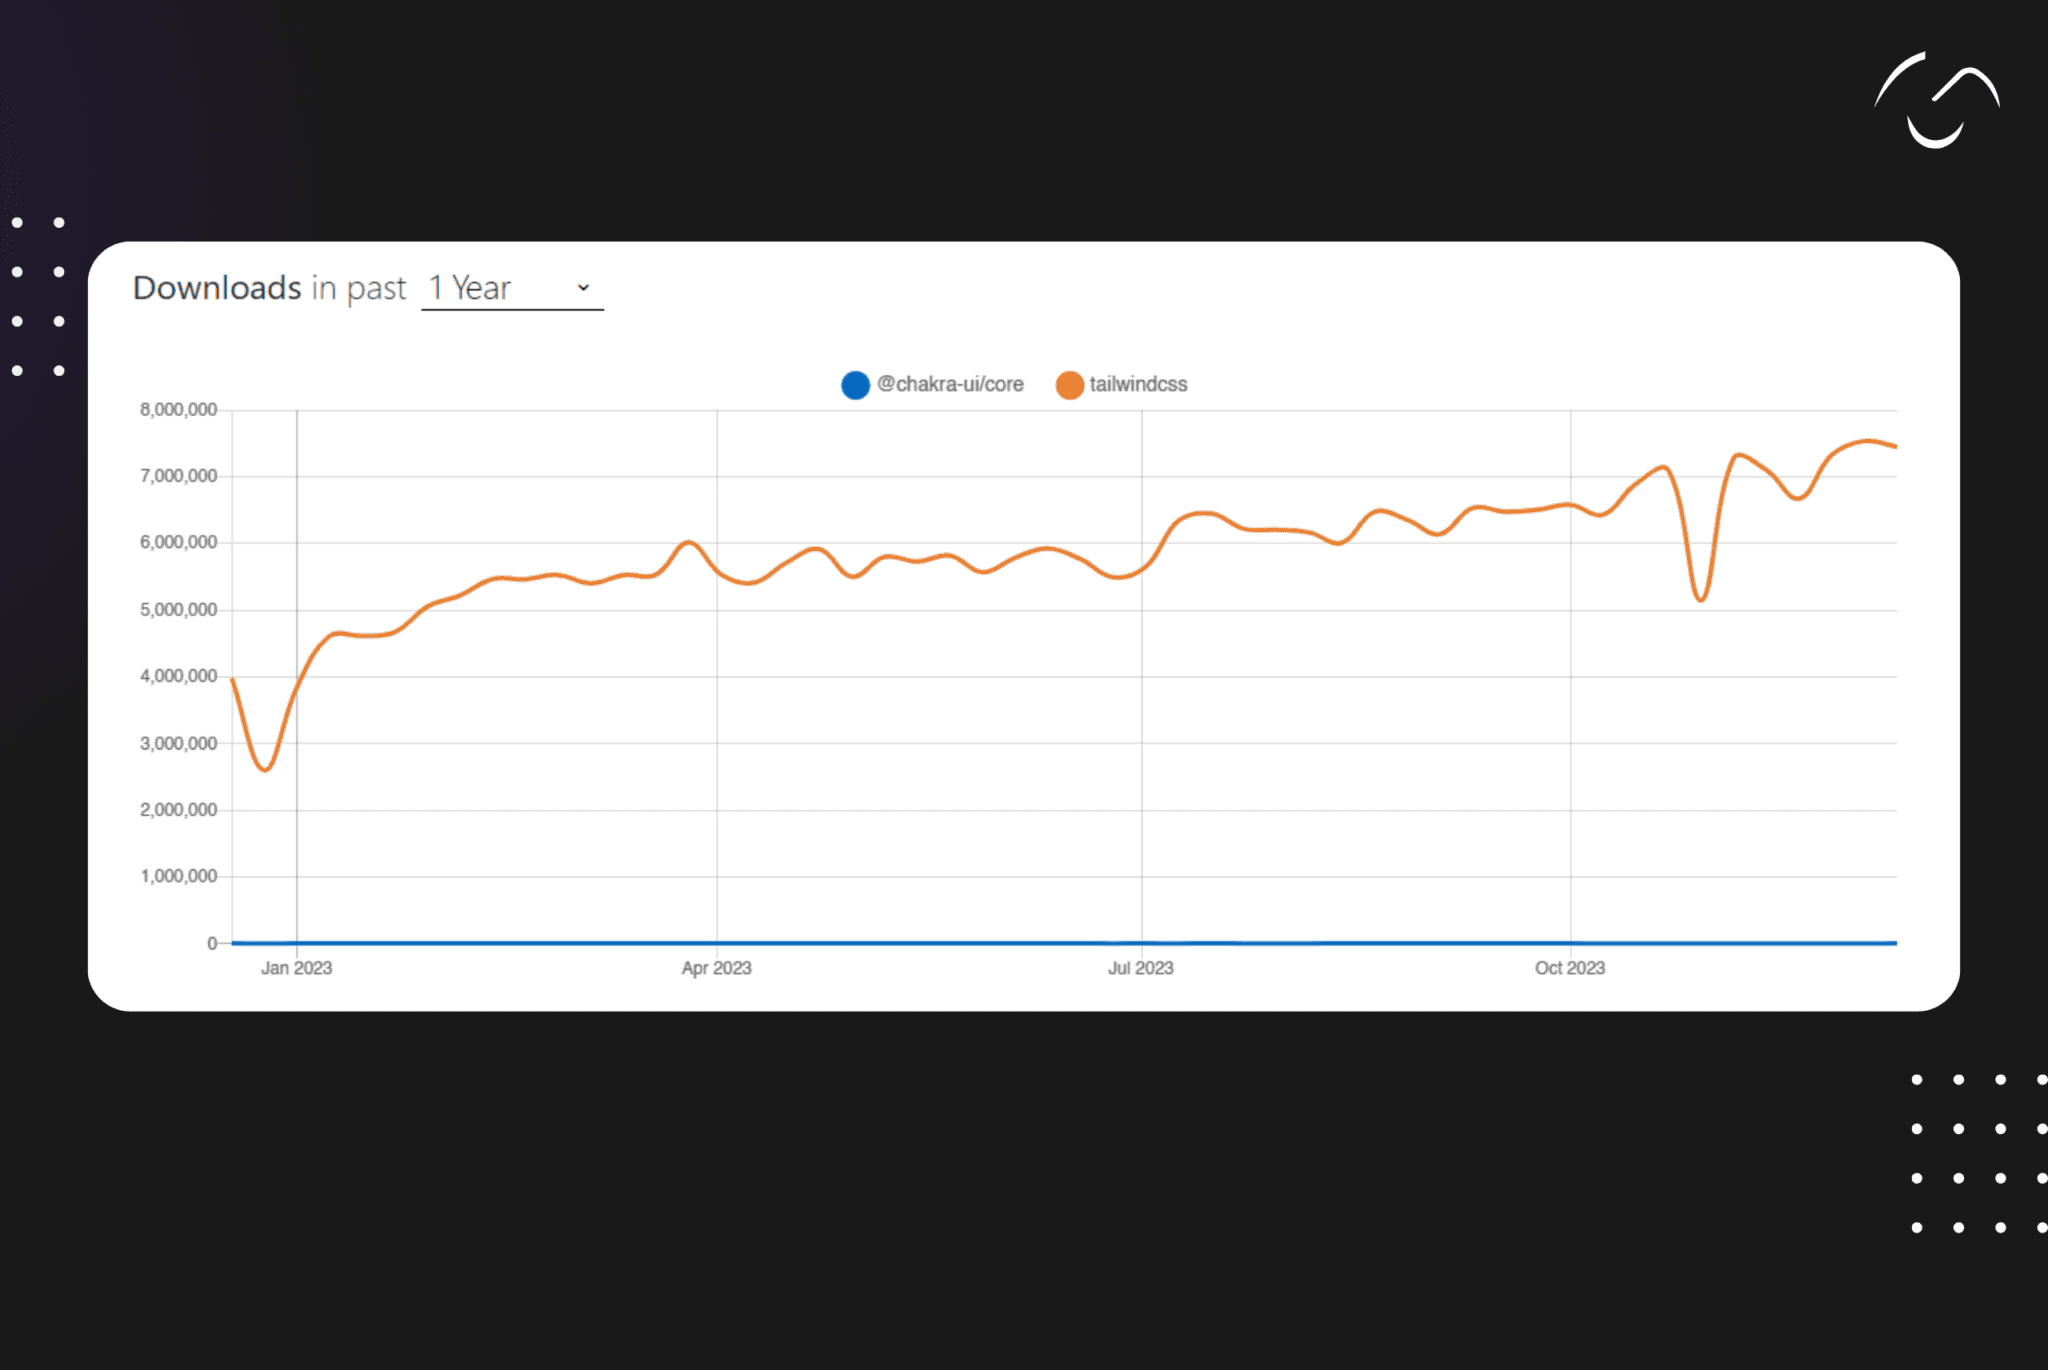Click the 8,000,000 y-axis label
Image resolution: width=2048 pixels, height=1370 pixels.
click(178, 410)
